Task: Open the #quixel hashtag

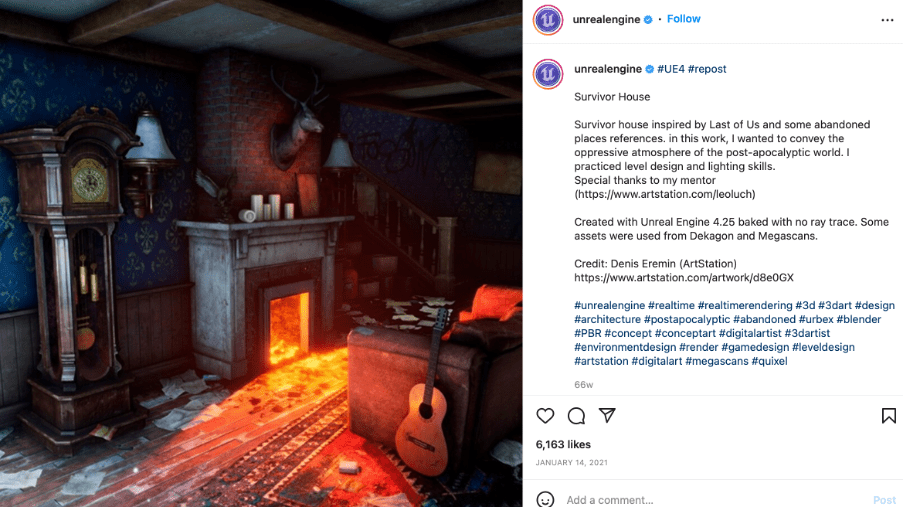Action: click(769, 362)
